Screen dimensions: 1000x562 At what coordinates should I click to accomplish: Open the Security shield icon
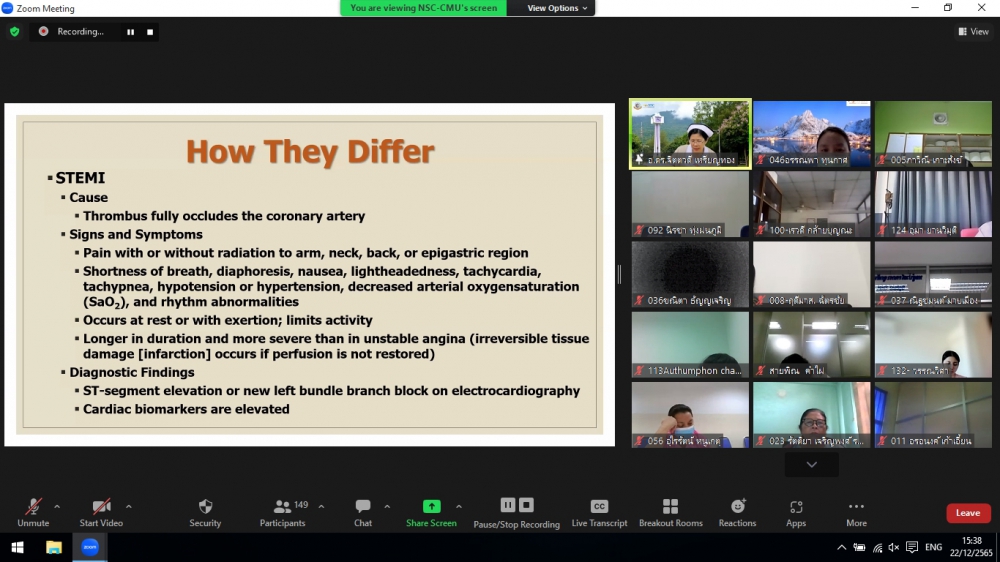click(x=205, y=507)
